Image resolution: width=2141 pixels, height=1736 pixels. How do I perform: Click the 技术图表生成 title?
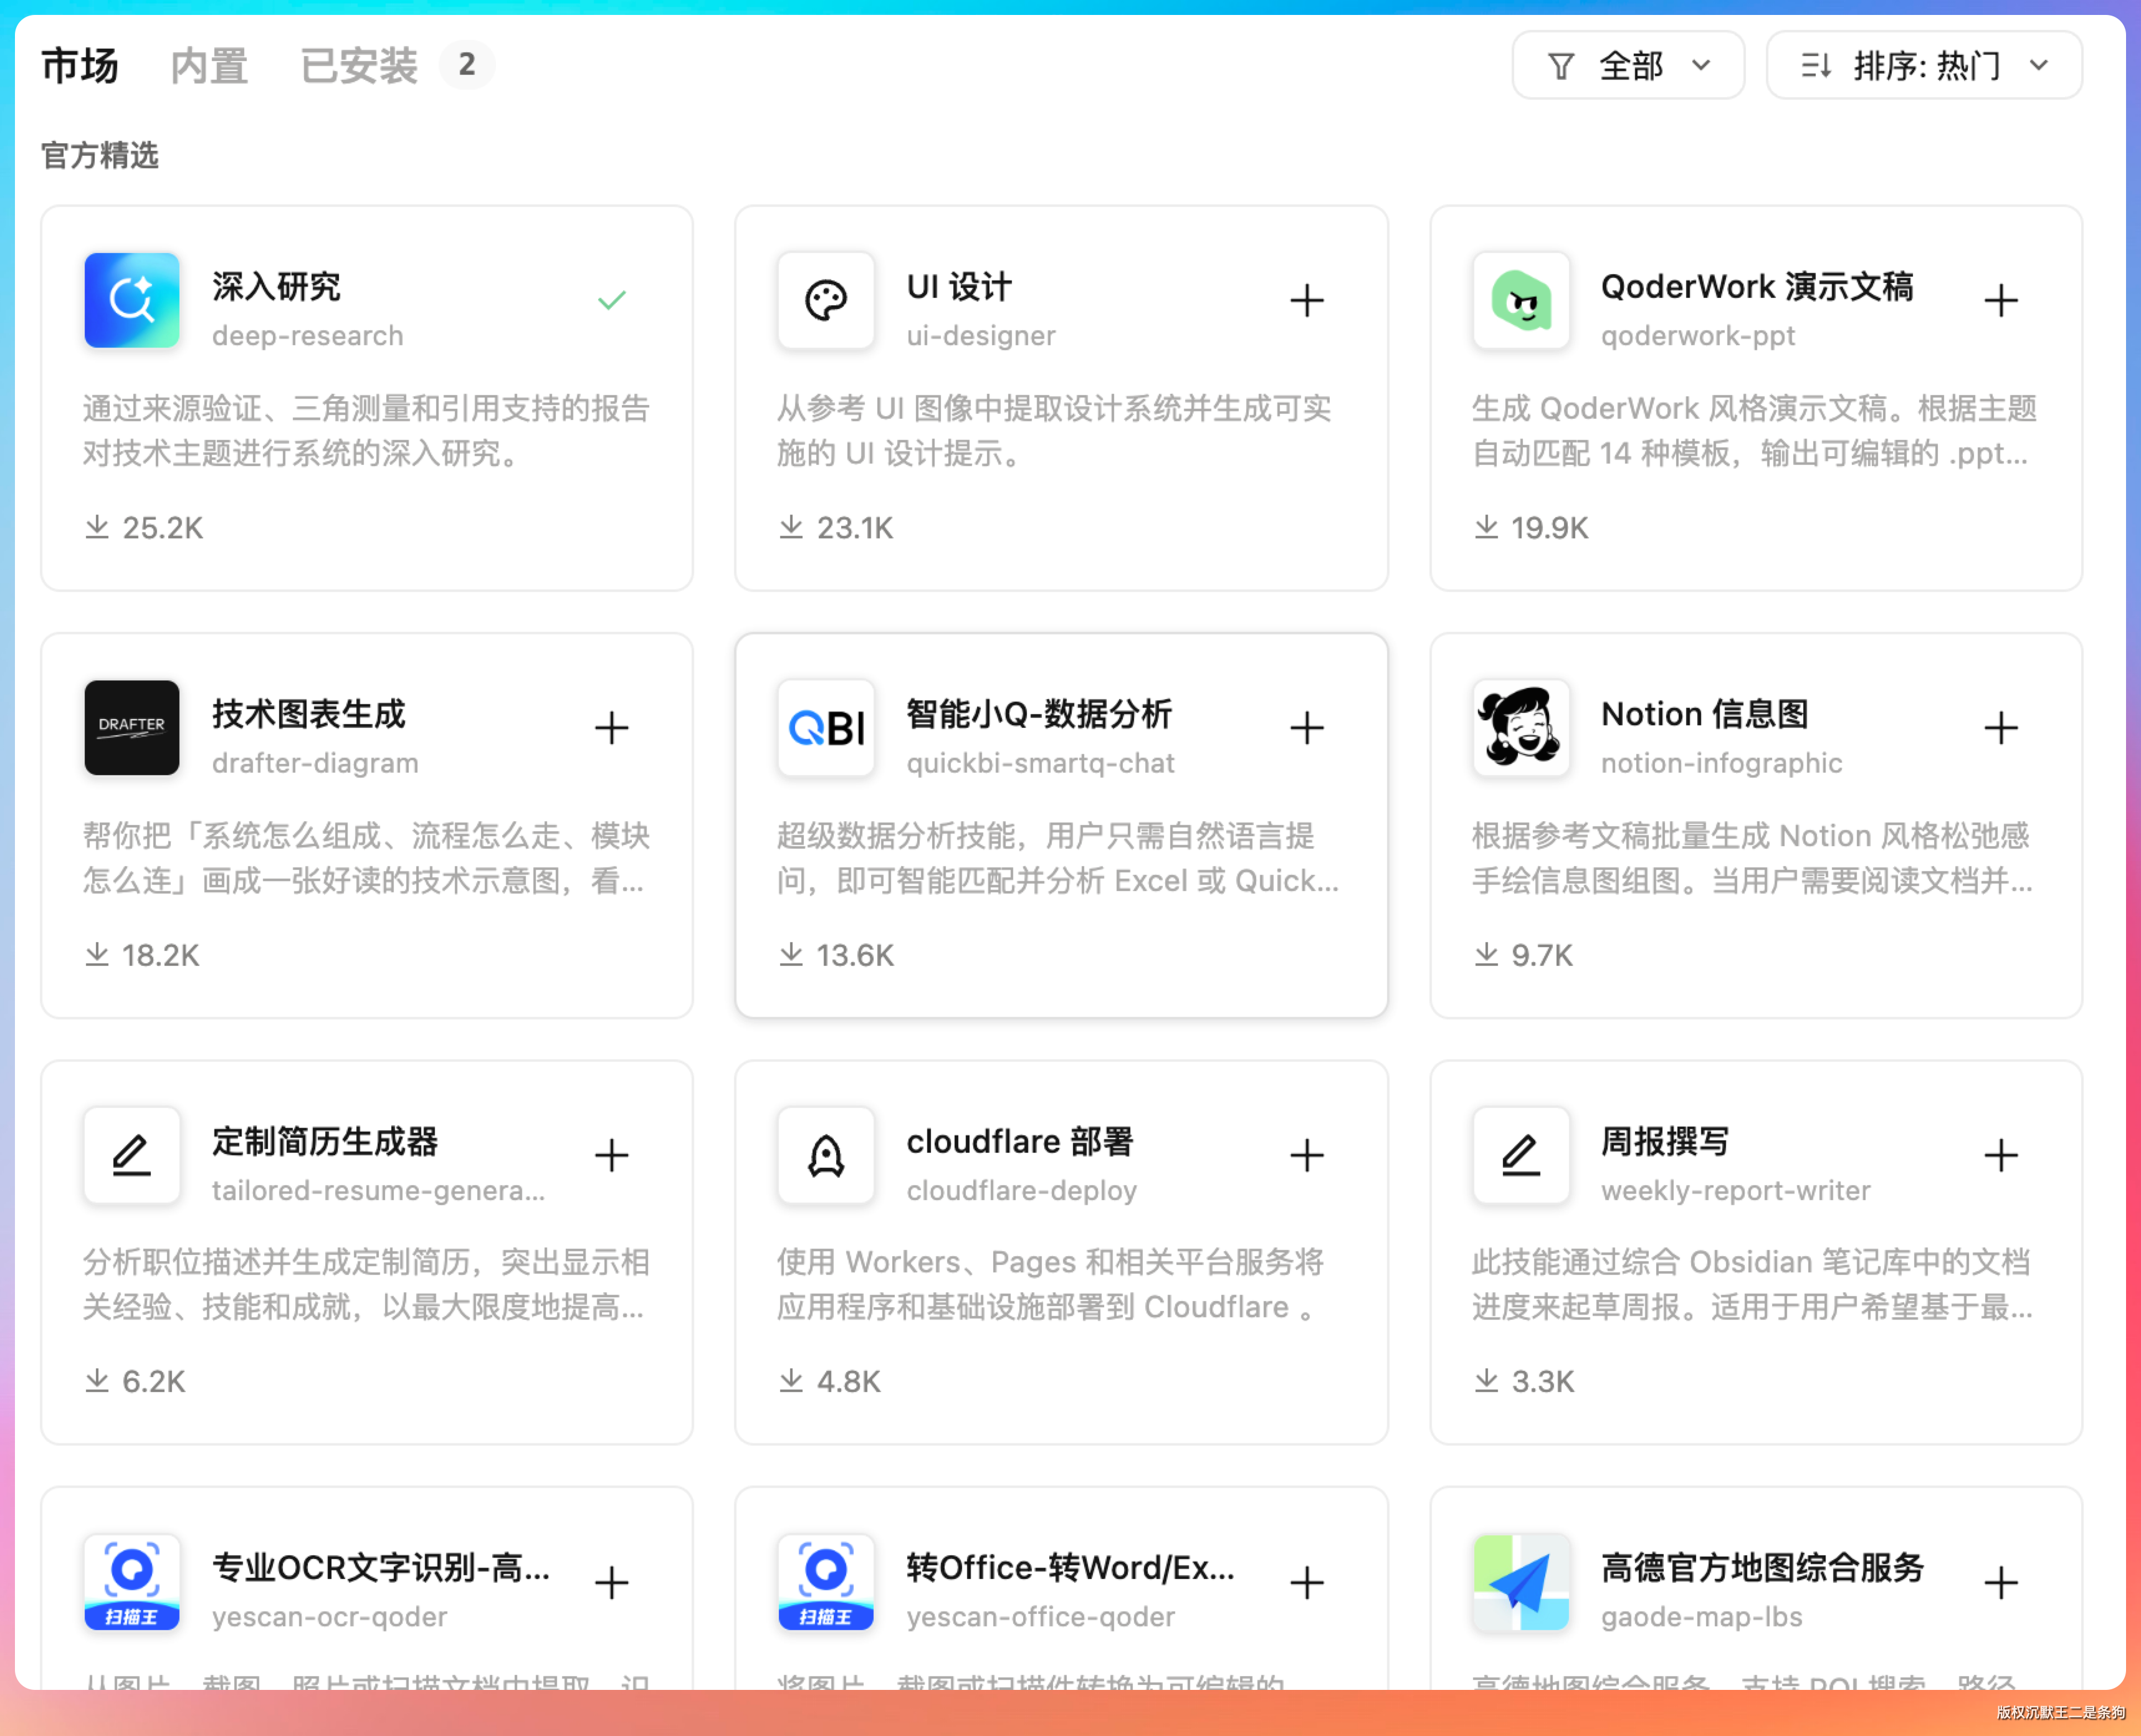[309, 714]
